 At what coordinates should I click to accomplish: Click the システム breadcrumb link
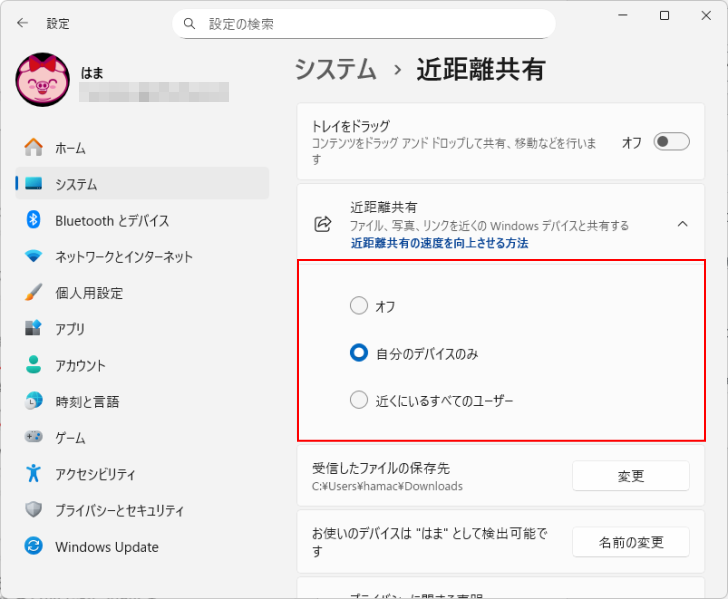tap(335, 69)
